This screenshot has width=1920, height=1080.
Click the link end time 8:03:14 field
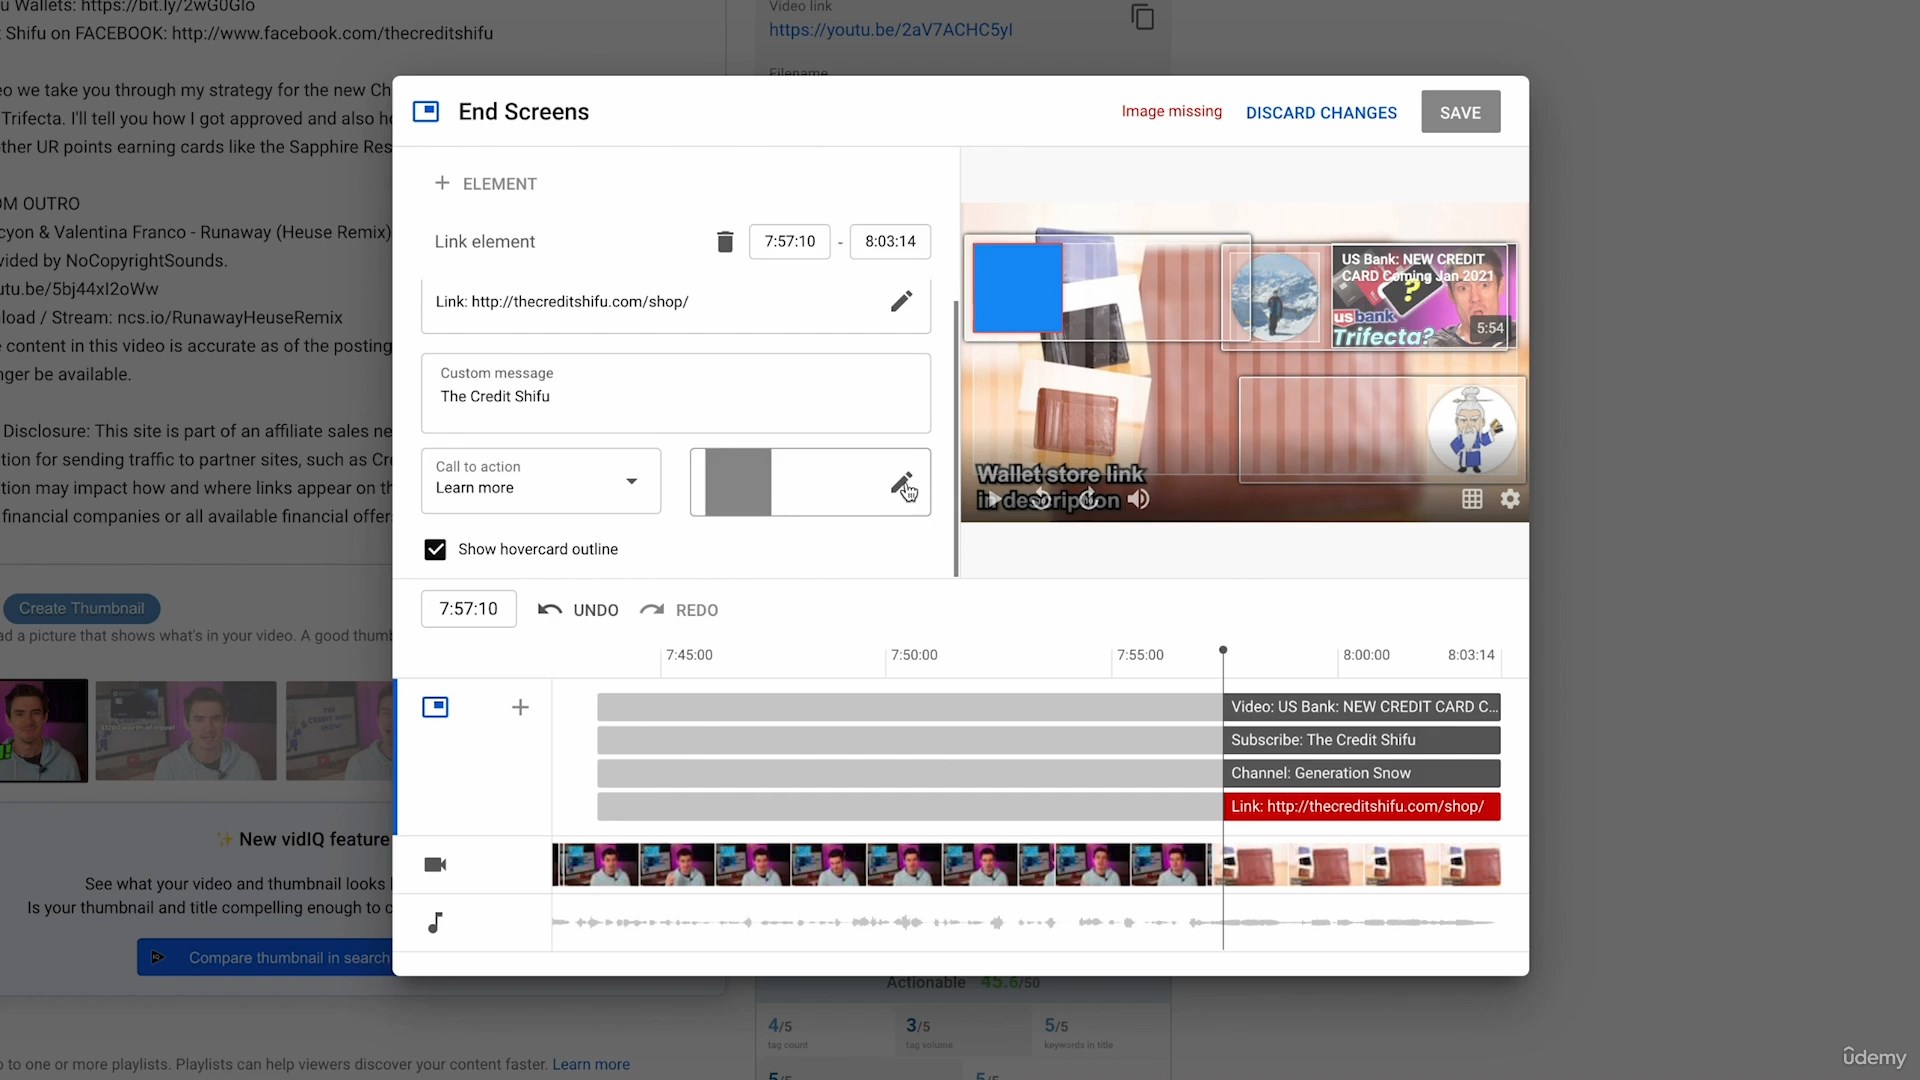(890, 241)
